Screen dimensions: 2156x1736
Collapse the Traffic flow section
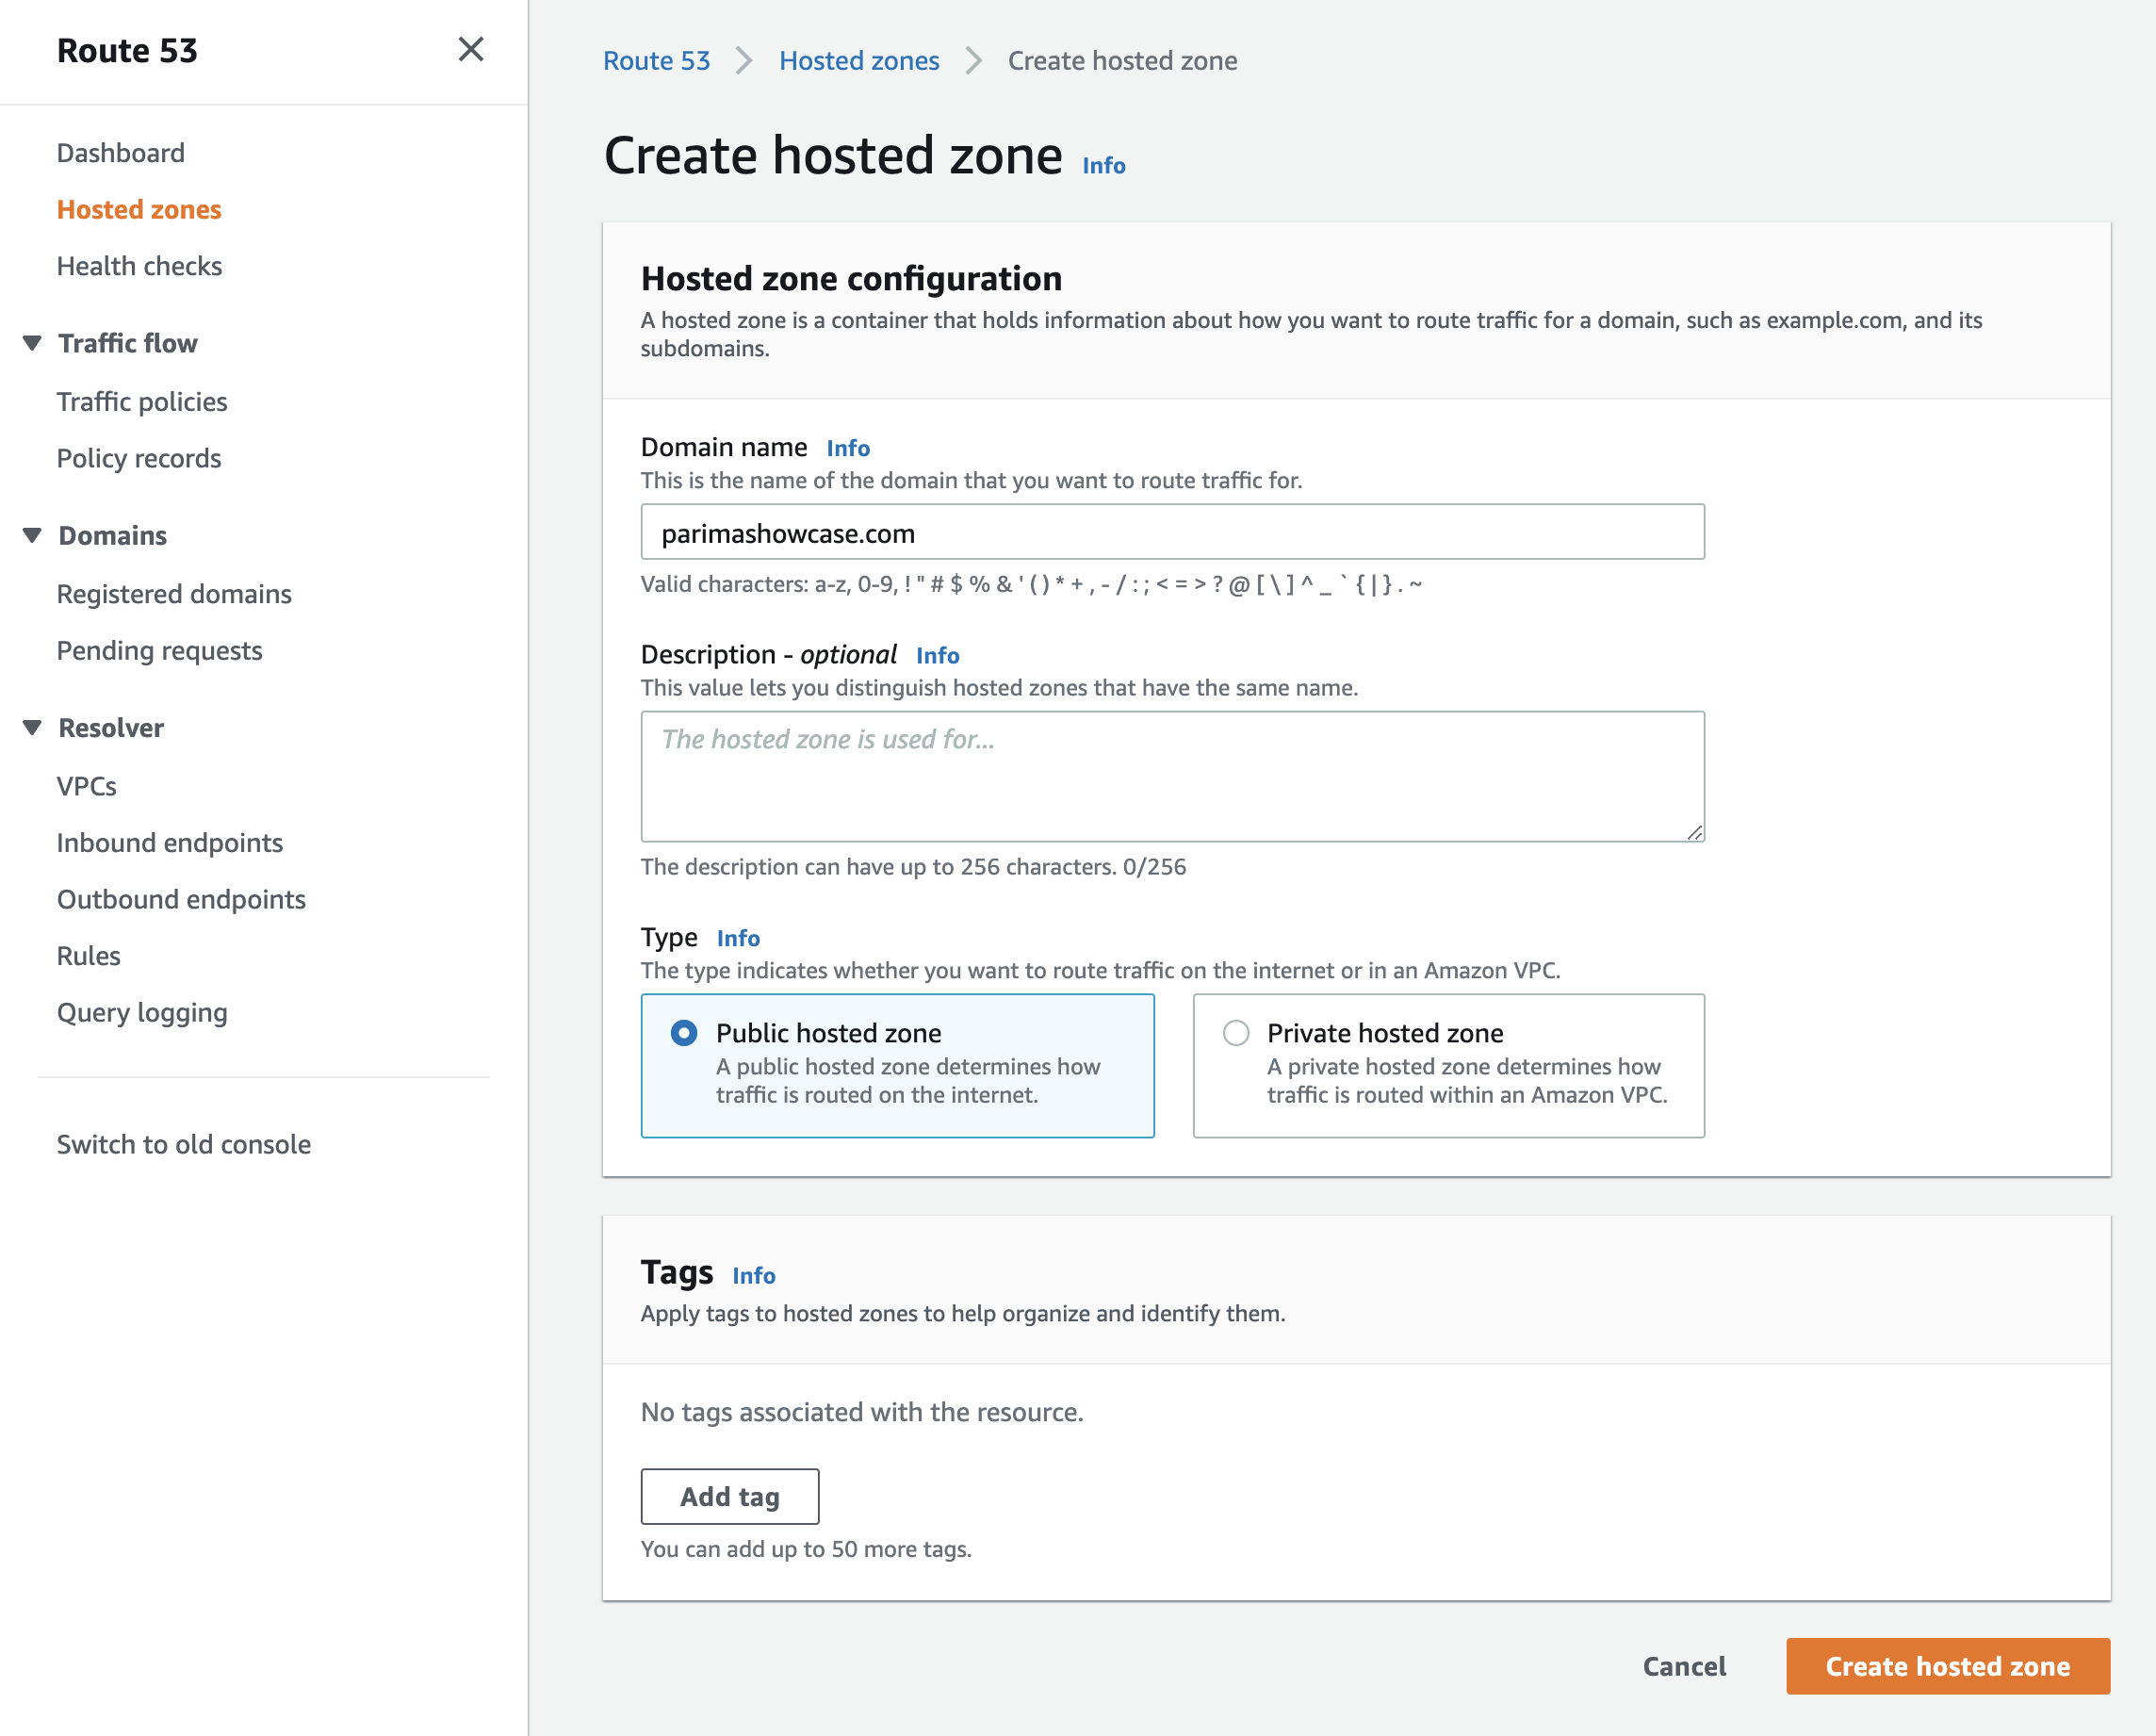pyautogui.click(x=32, y=343)
